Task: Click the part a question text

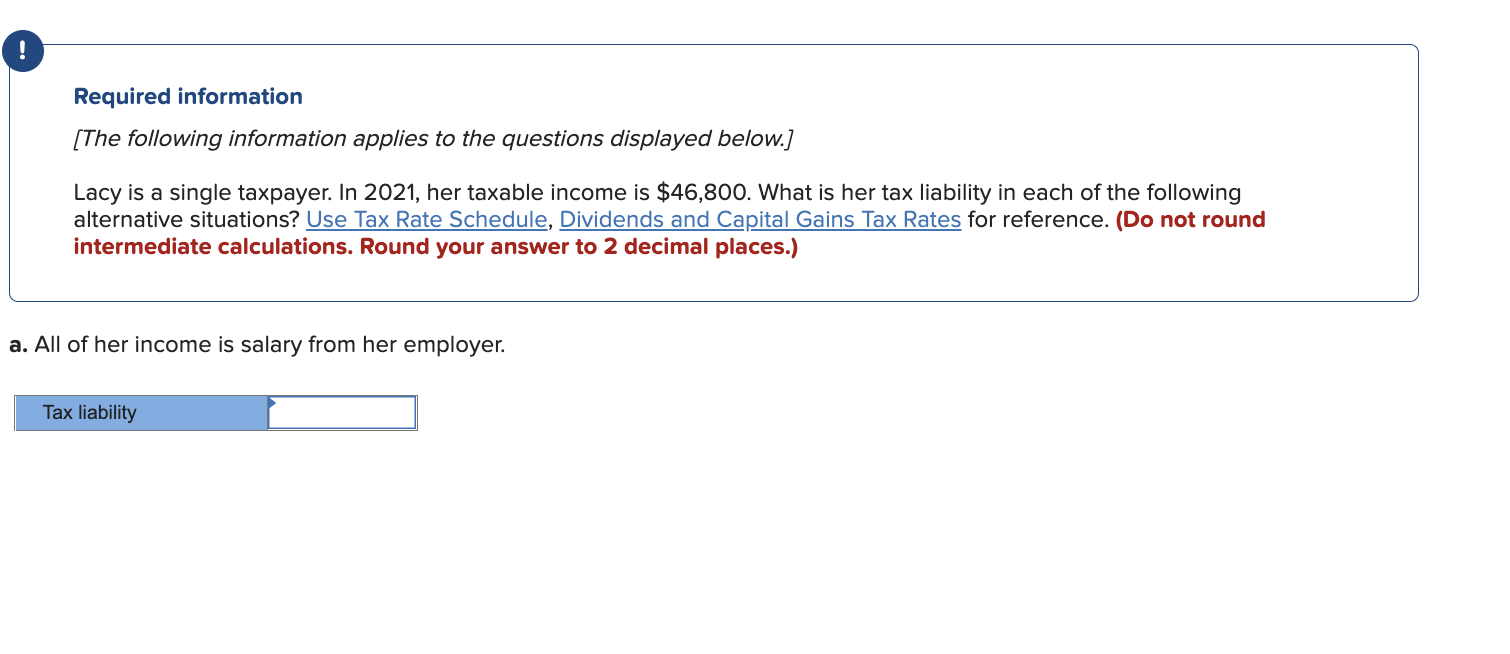Action: [257, 344]
